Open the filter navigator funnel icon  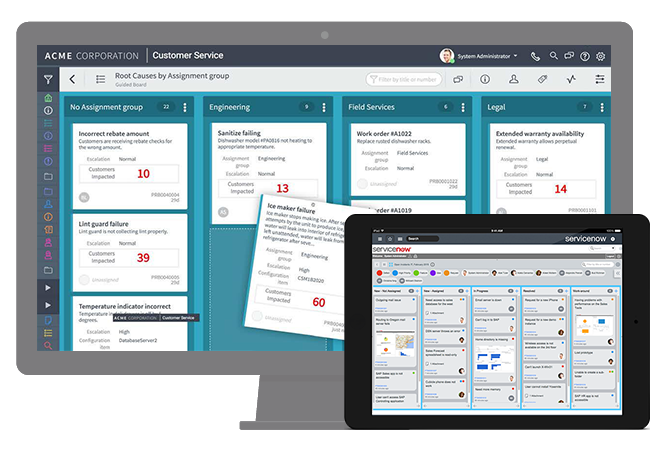(x=48, y=79)
